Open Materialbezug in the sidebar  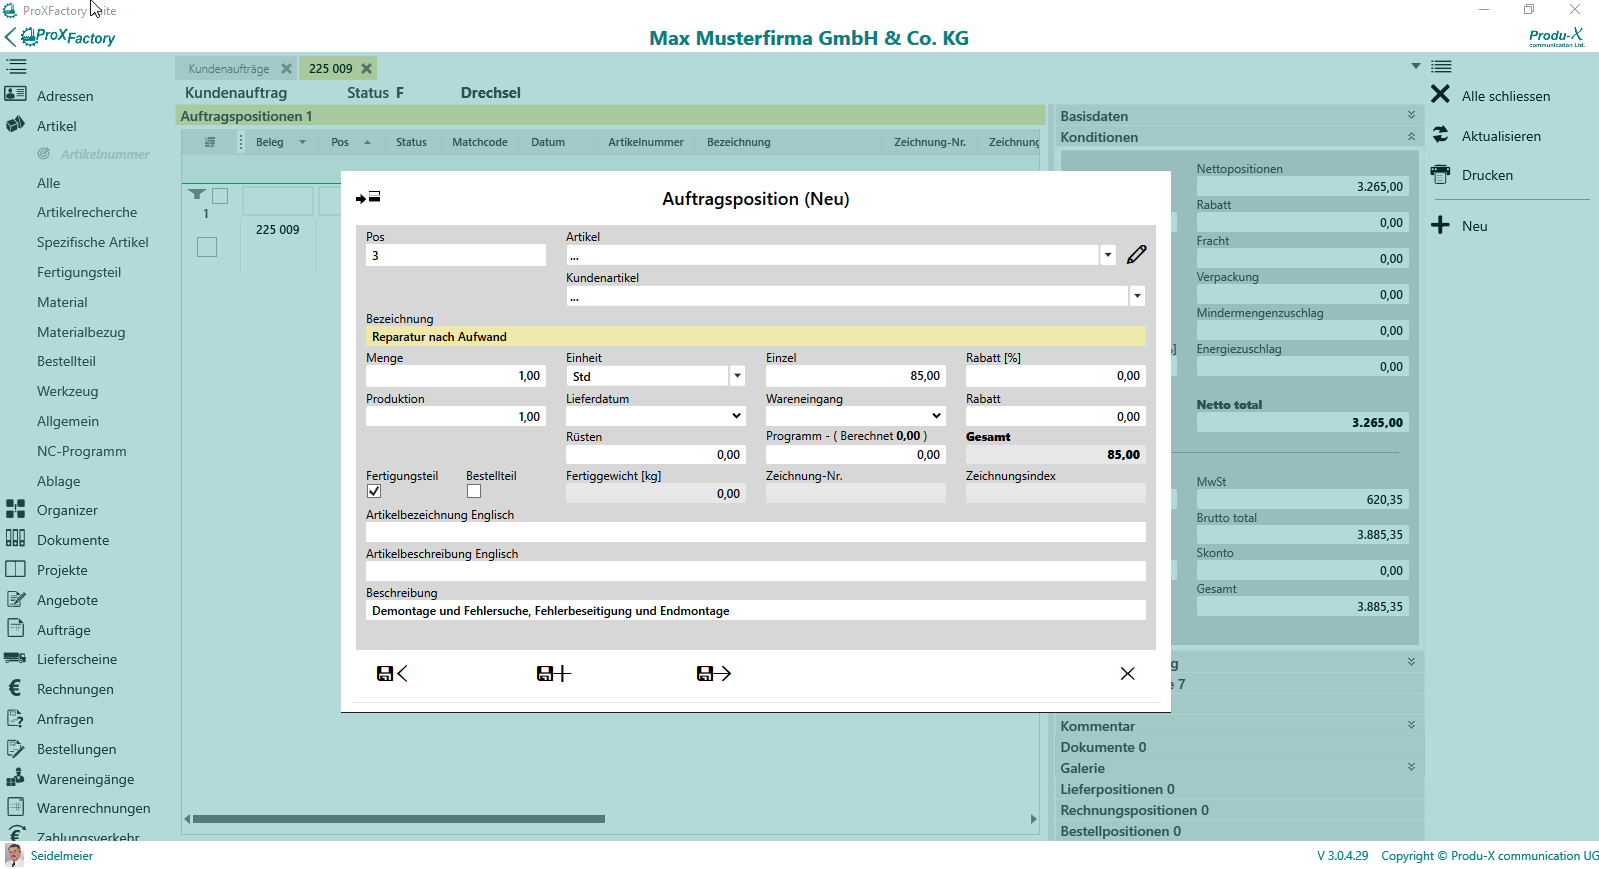coord(81,332)
